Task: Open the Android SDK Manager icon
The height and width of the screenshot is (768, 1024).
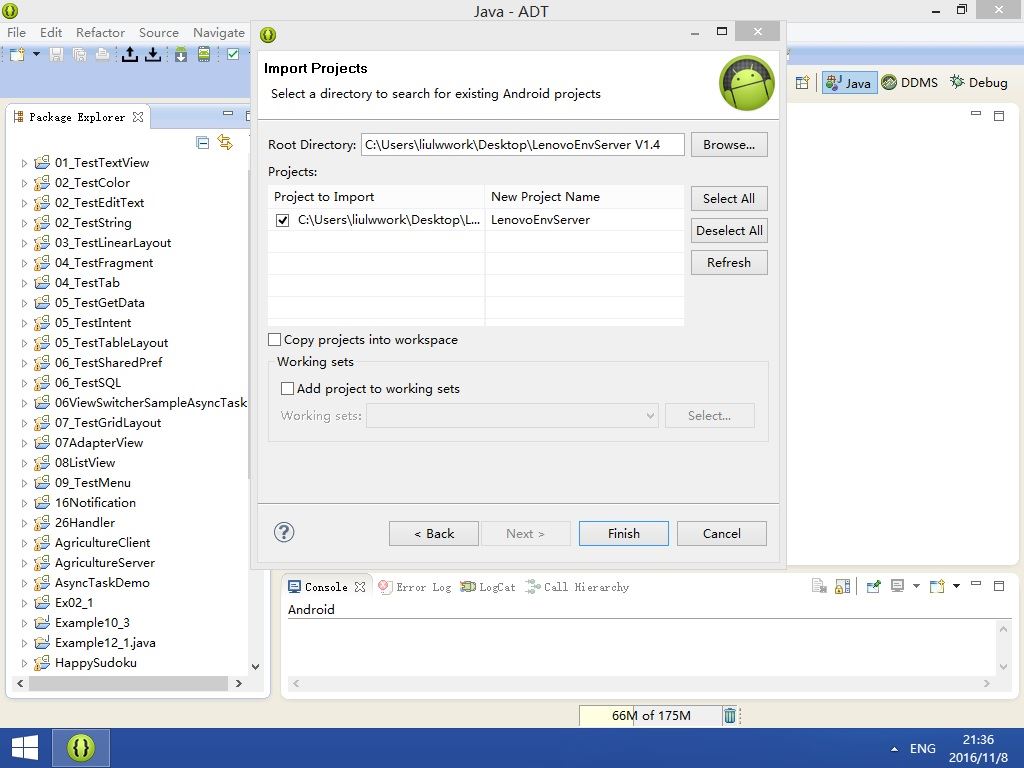Action: click(181, 54)
